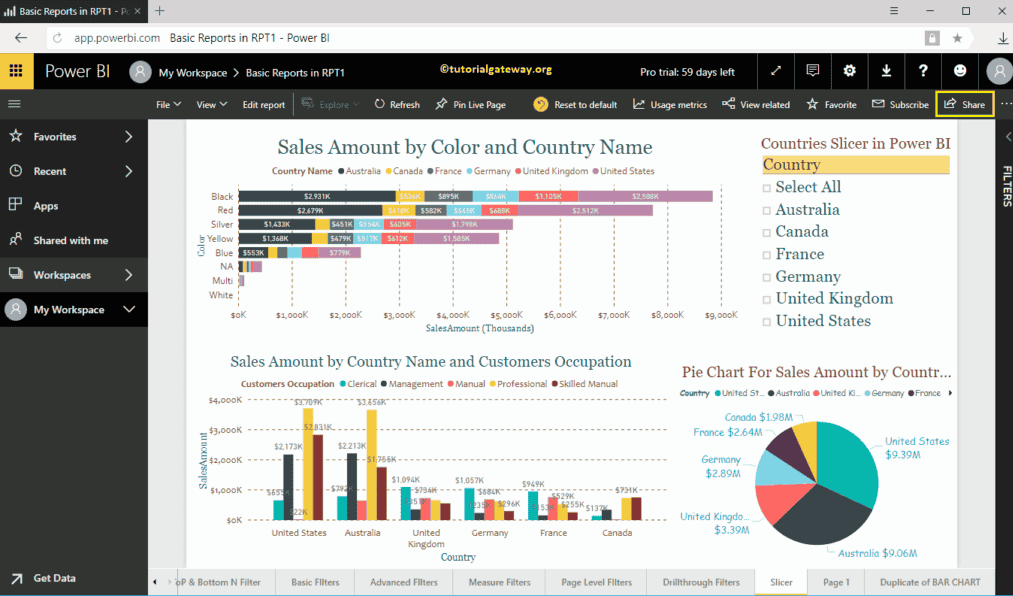Click the download icon in header
The width and height of the screenshot is (1013, 596).
click(886, 71)
